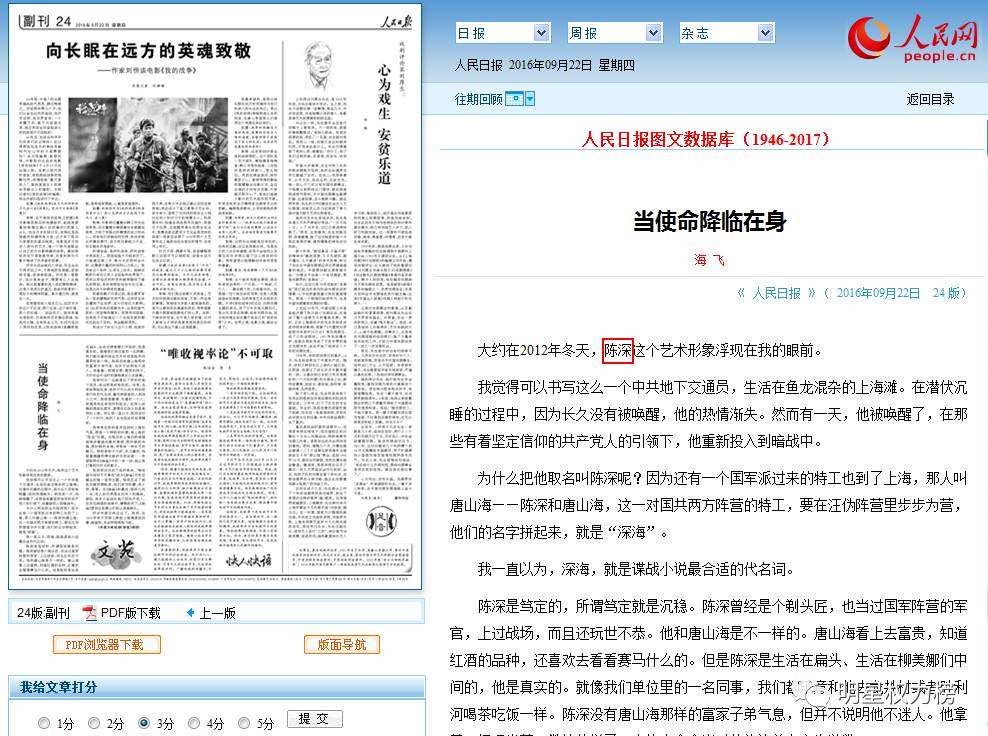
Task: Select the 5分 rating radio button
Action: (x=244, y=723)
